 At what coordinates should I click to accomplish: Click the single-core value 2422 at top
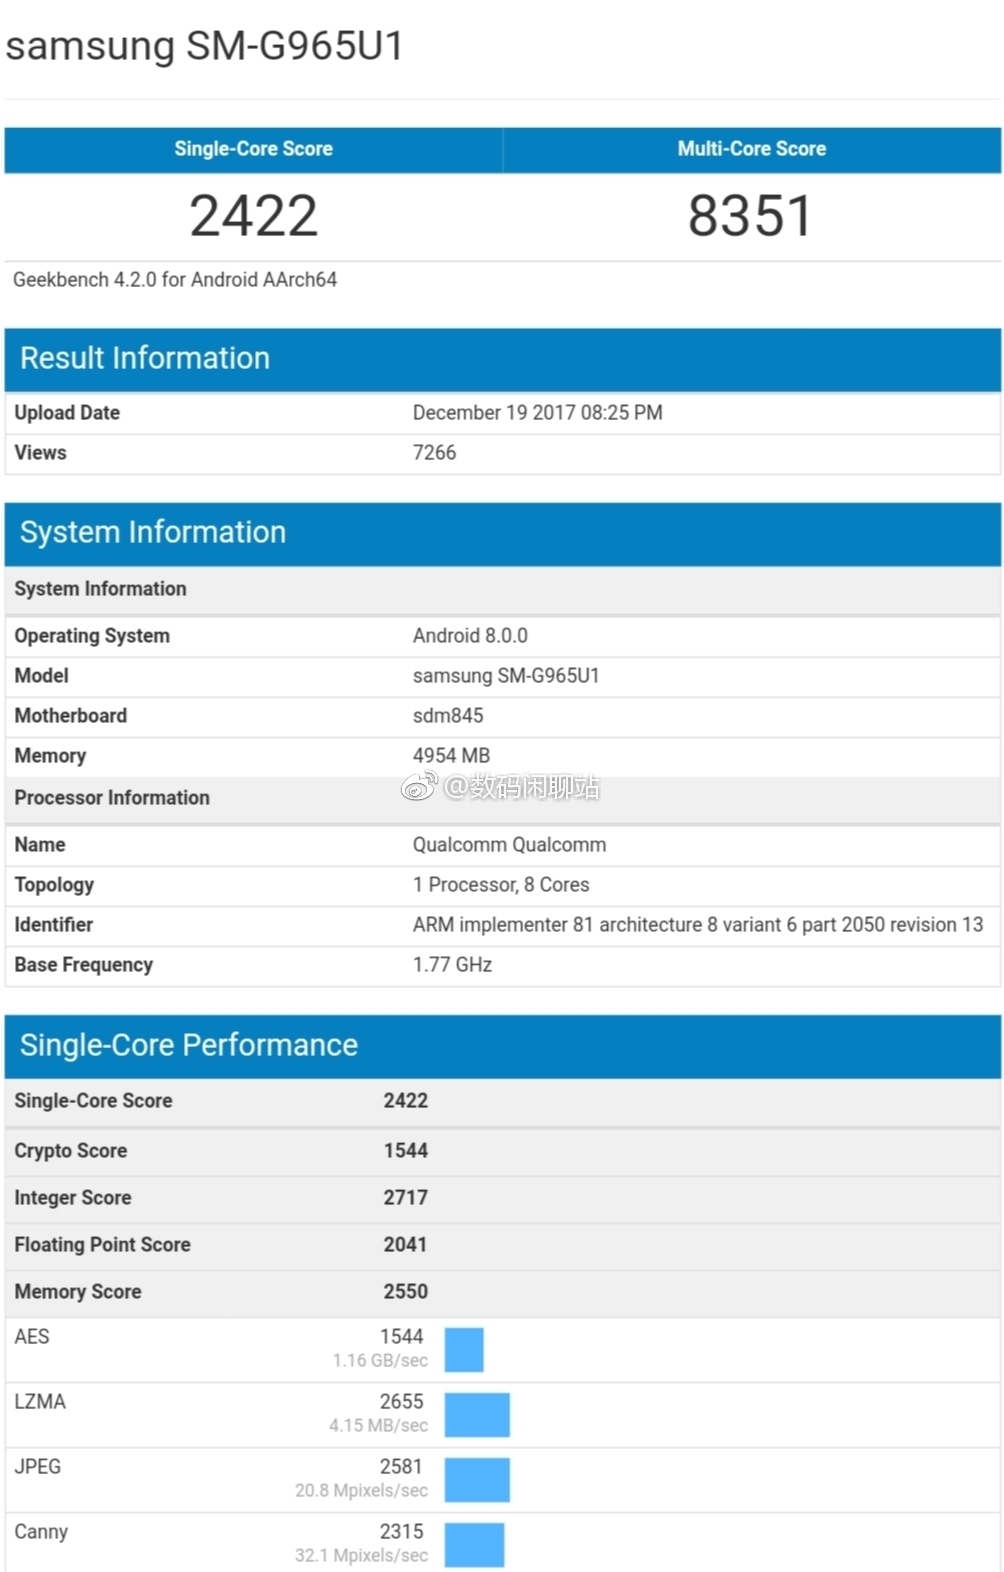coord(254,216)
